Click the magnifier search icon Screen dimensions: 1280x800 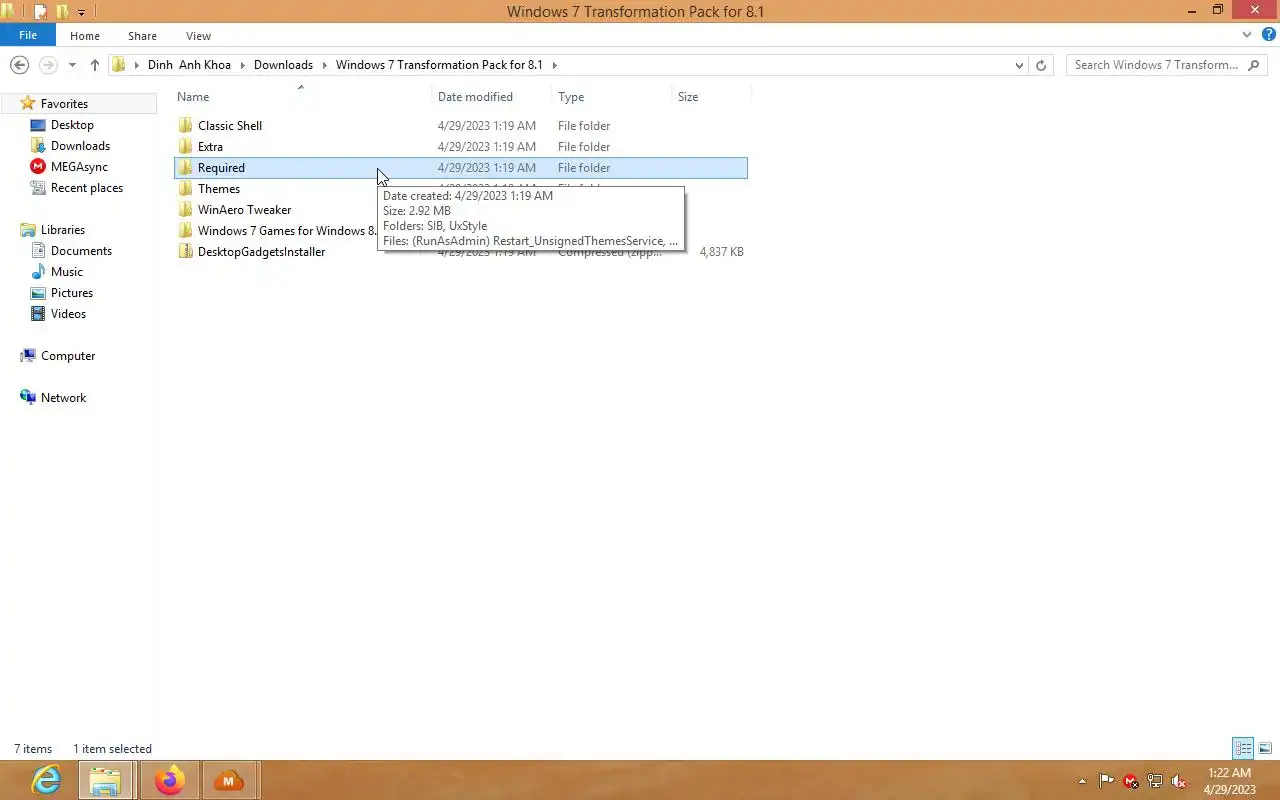[1255, 65]
